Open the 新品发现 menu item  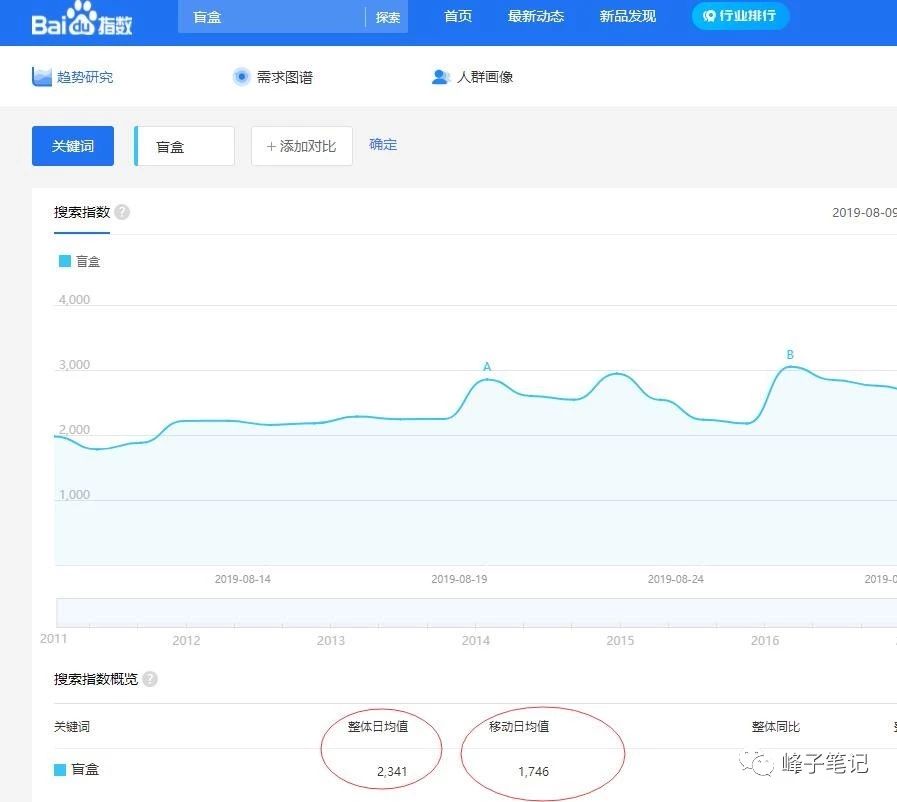pyautogui.click(x=628, y=16)
